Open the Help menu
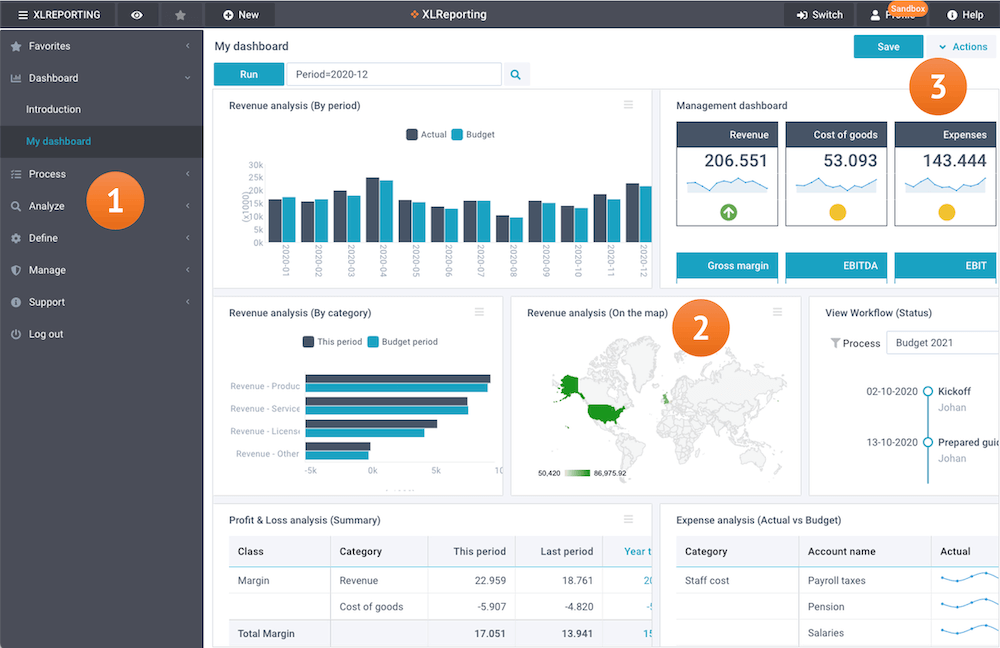This screenshot has height=648, width=1000. click(x=965, y=15)
